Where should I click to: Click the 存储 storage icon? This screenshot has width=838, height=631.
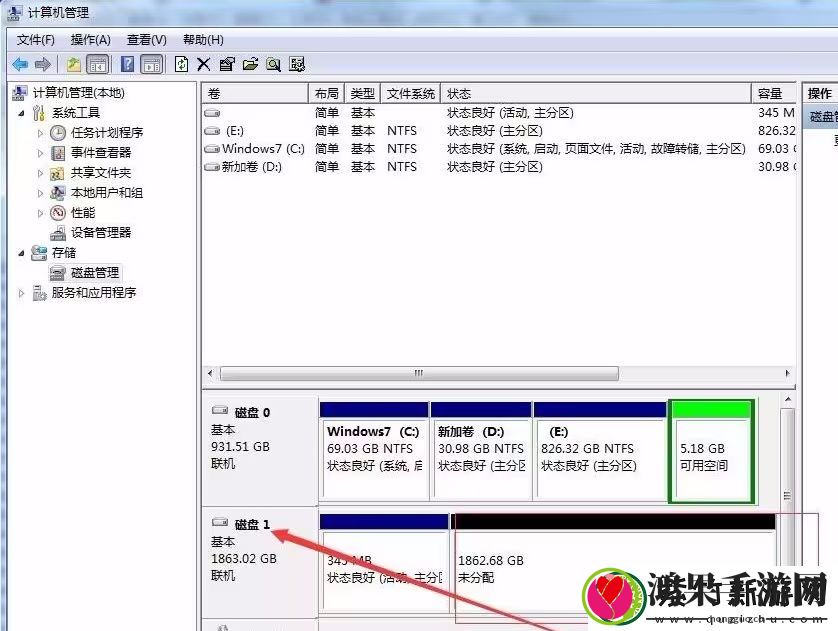[x=39, y=253]
